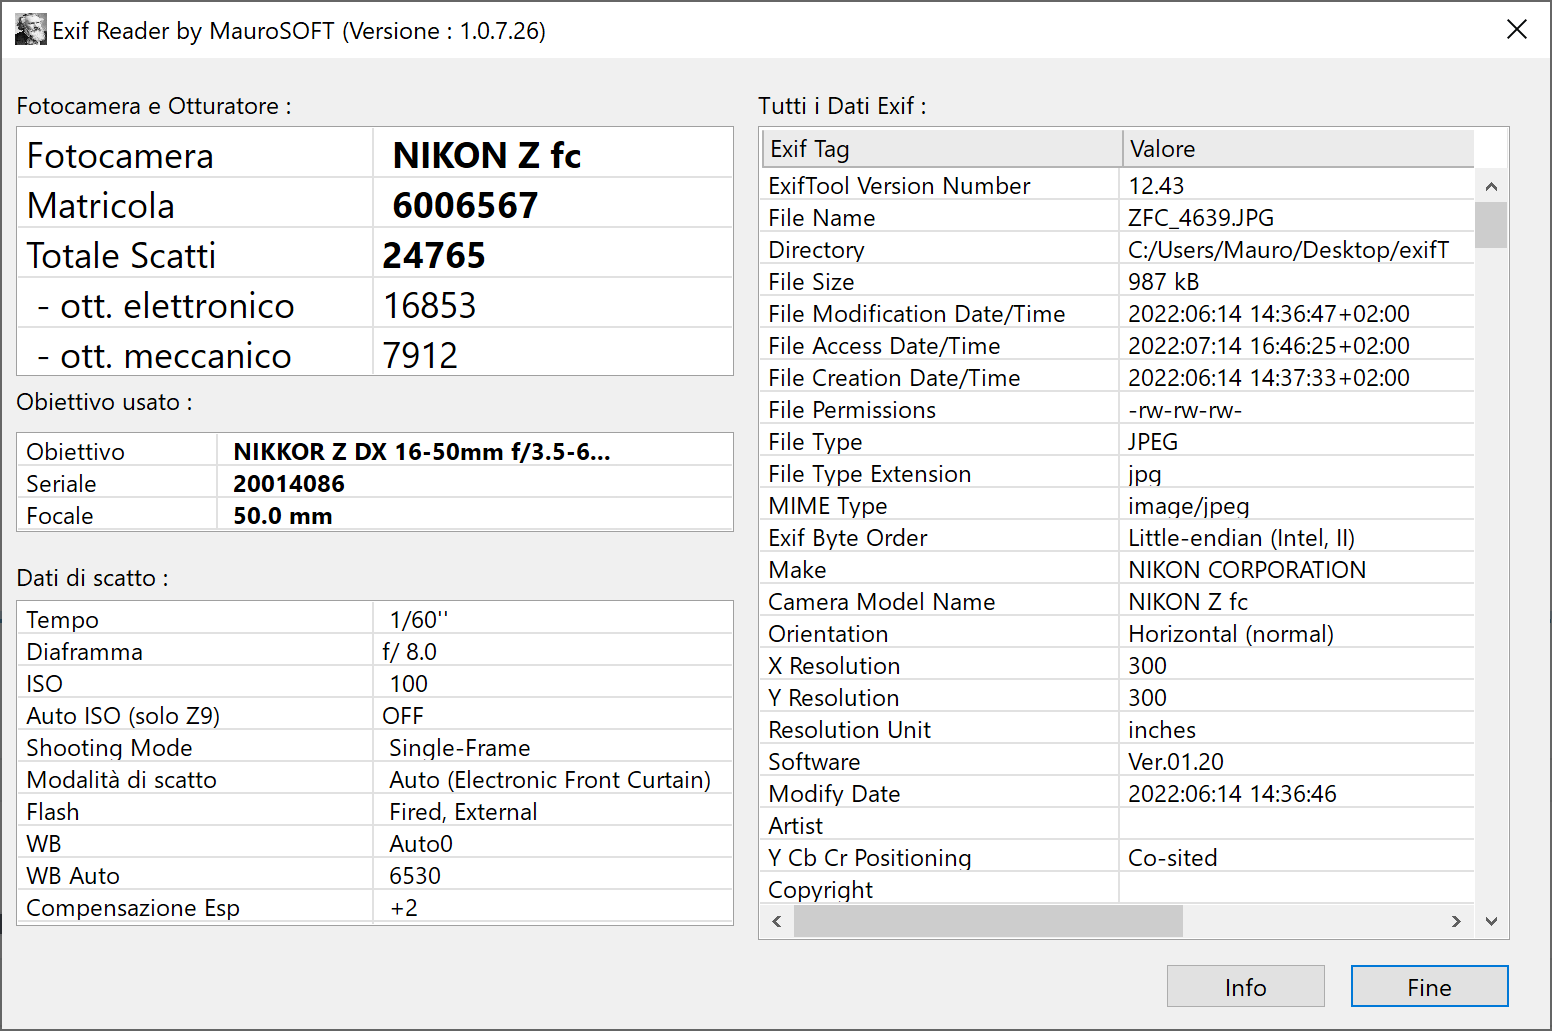
Task: Click the ISO value 100
Action: pos(409,684)
